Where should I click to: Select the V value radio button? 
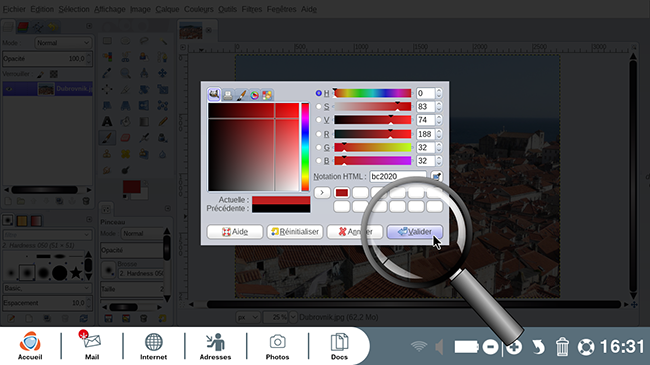(x=318, y=120)
